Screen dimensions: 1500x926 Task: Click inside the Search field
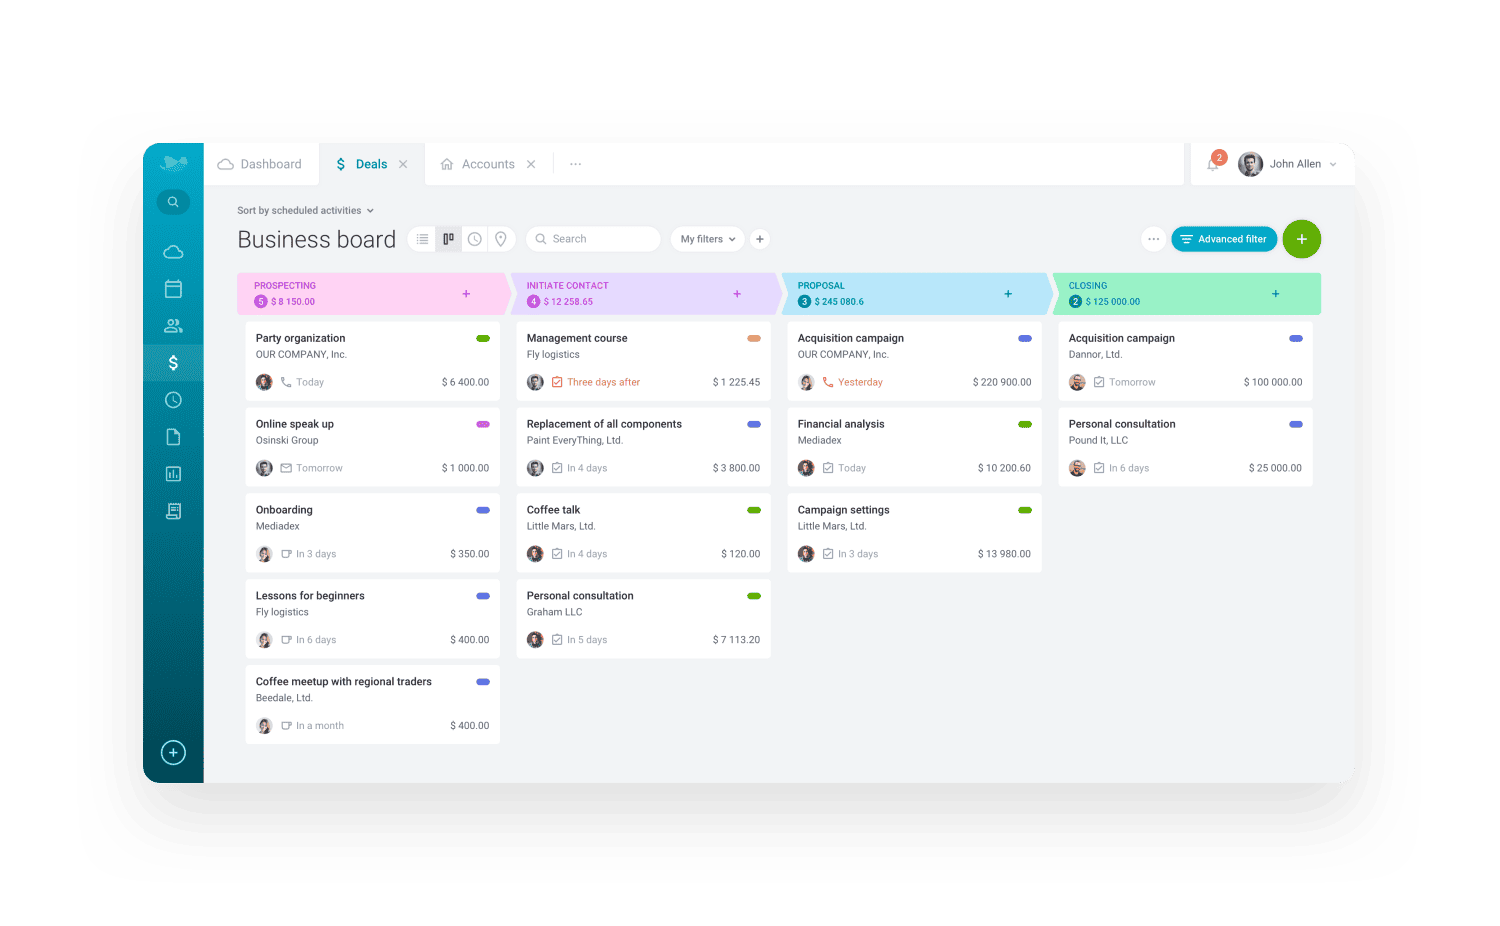point(593,239)
